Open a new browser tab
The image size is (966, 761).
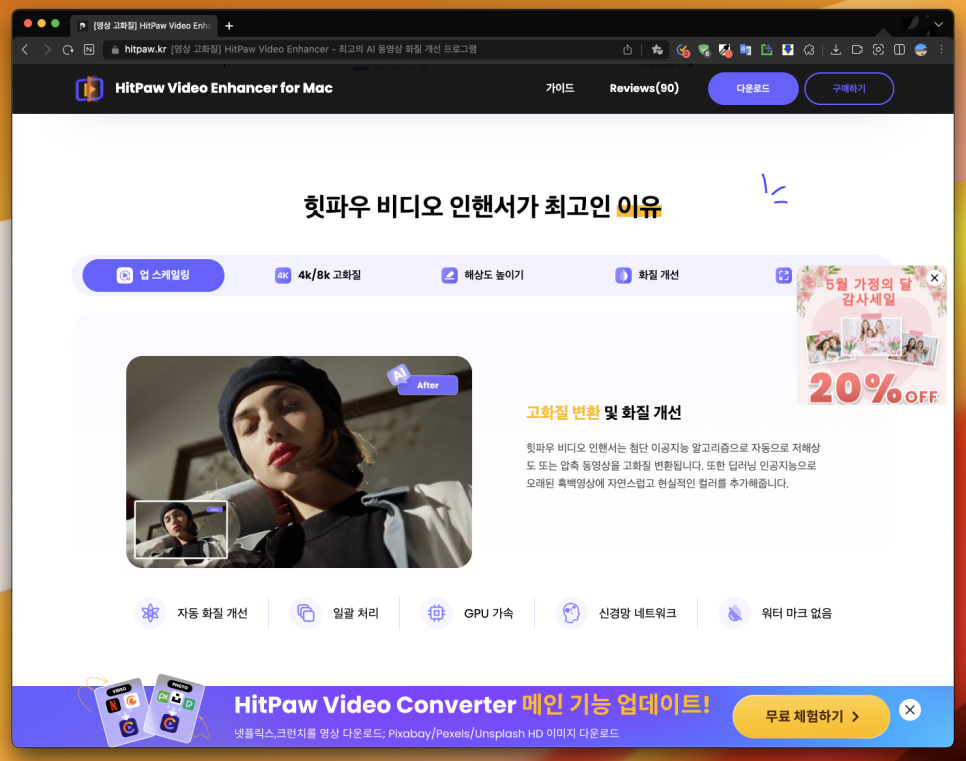pyautogui.click(x=229, y=26)
